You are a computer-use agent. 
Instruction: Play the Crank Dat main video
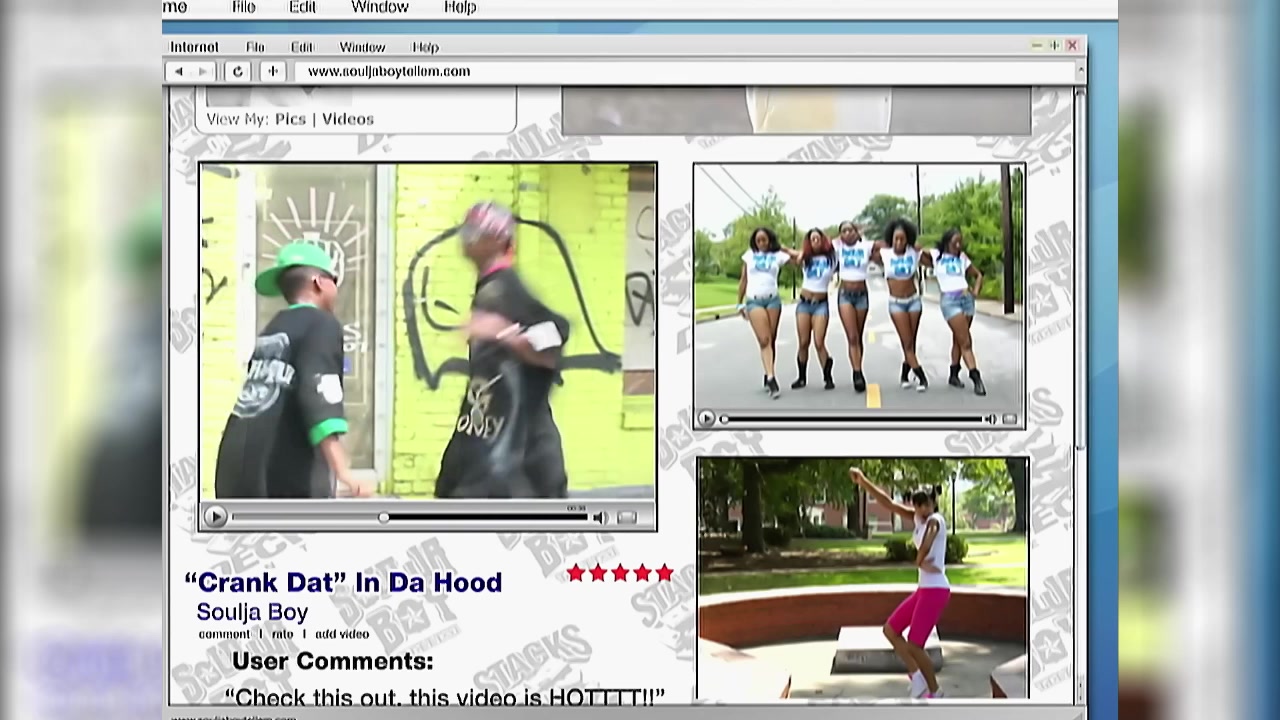[x=215, y=517]
